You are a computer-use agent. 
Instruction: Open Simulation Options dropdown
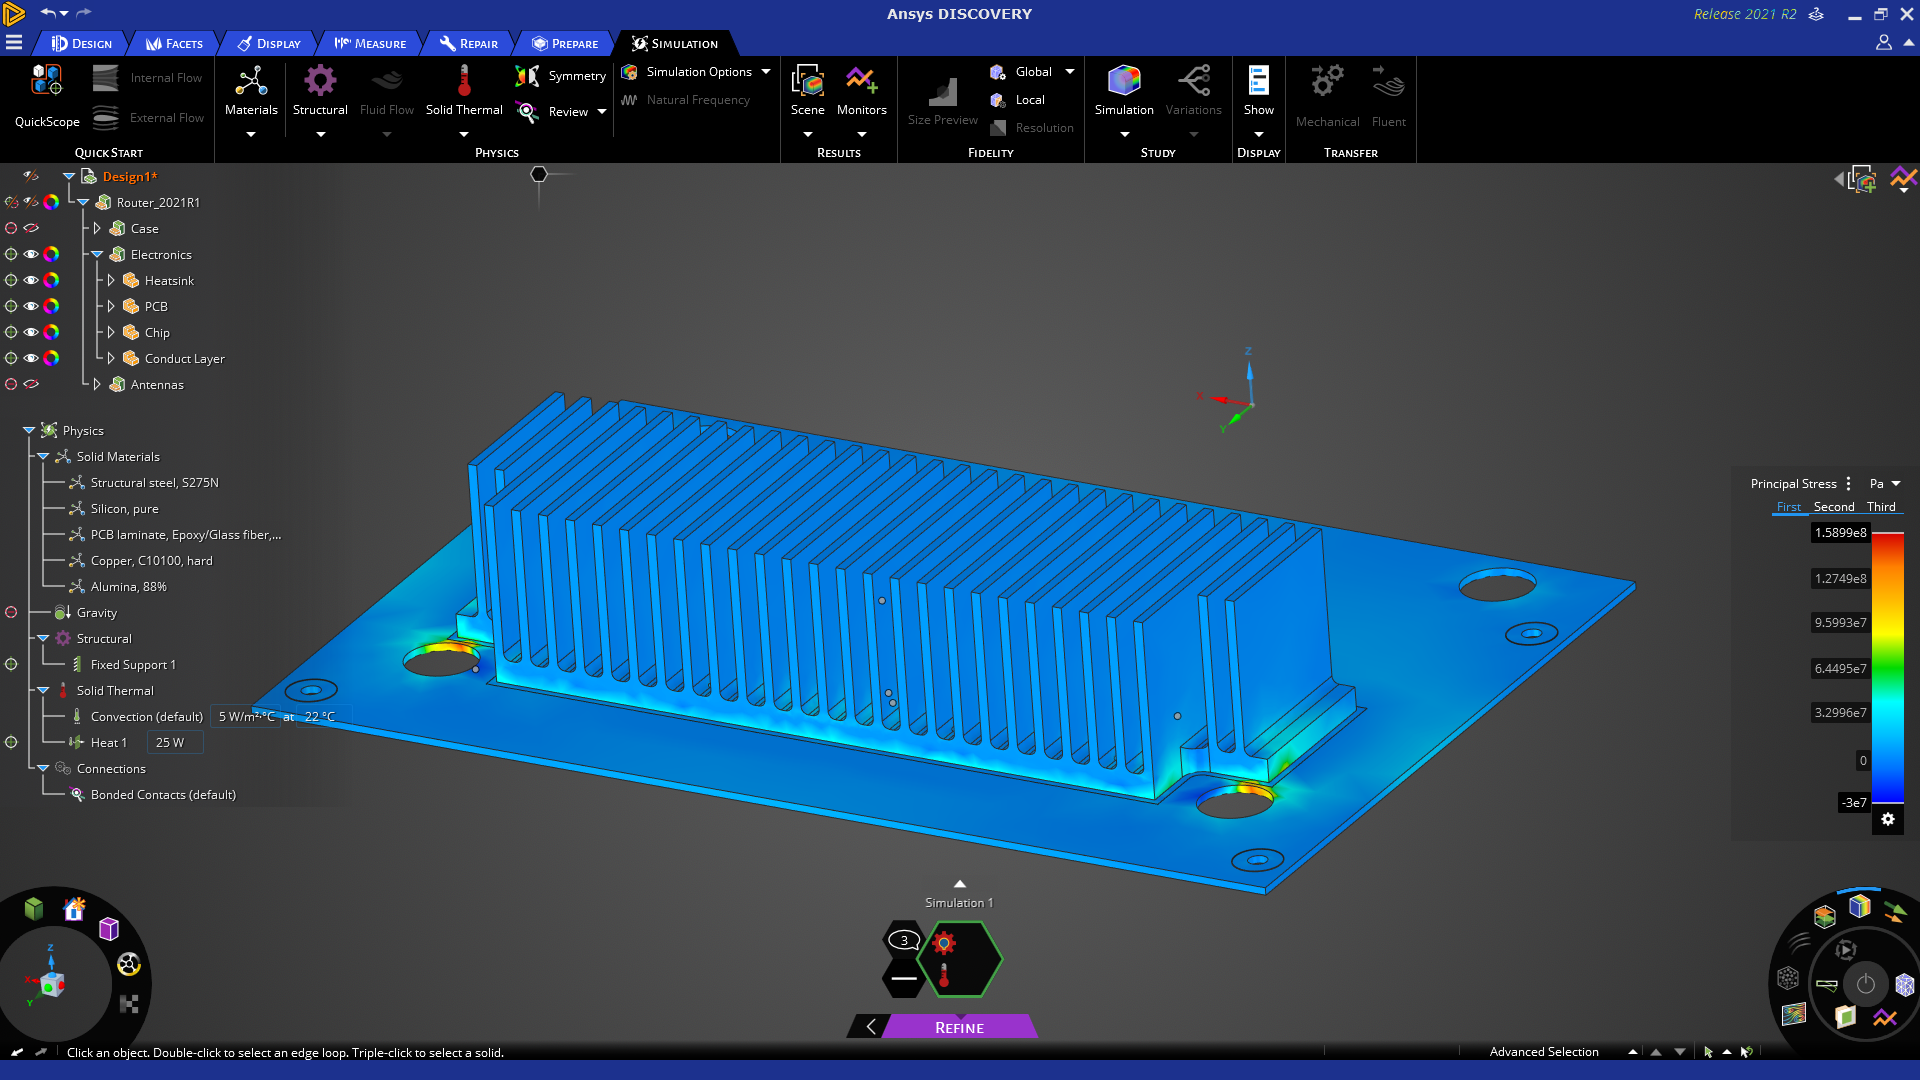coord(766,72)
